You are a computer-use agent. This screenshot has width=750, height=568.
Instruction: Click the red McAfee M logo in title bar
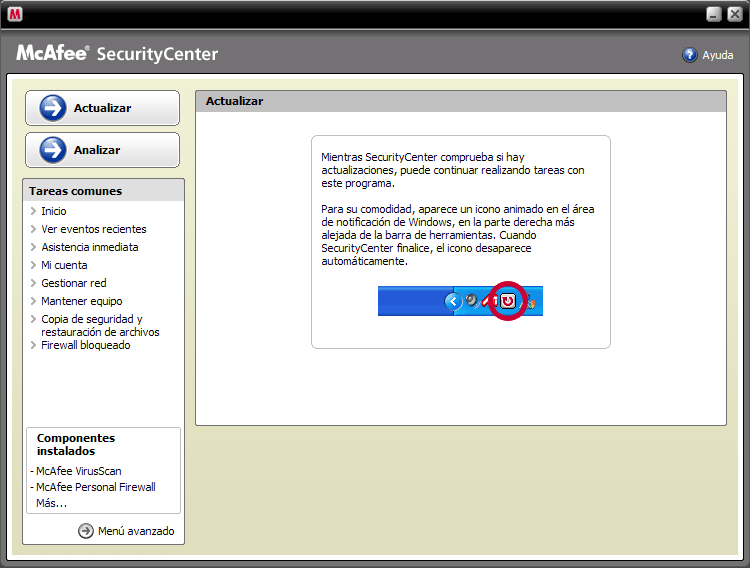click(15, 15)
